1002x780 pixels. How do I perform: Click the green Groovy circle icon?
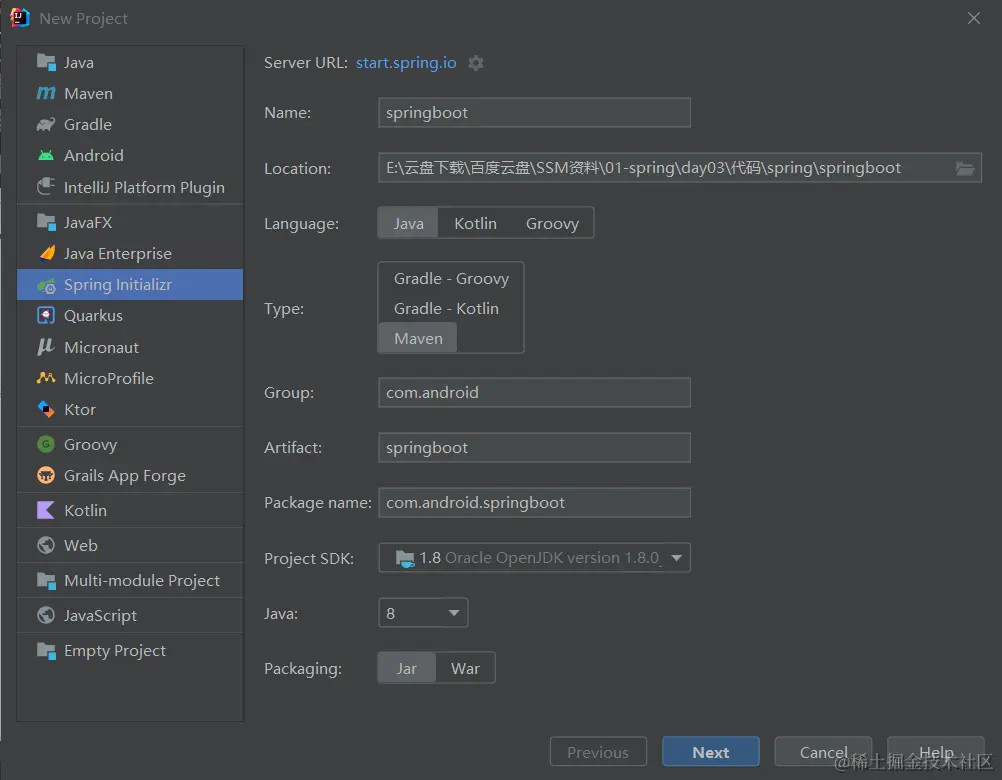(46, 444)
